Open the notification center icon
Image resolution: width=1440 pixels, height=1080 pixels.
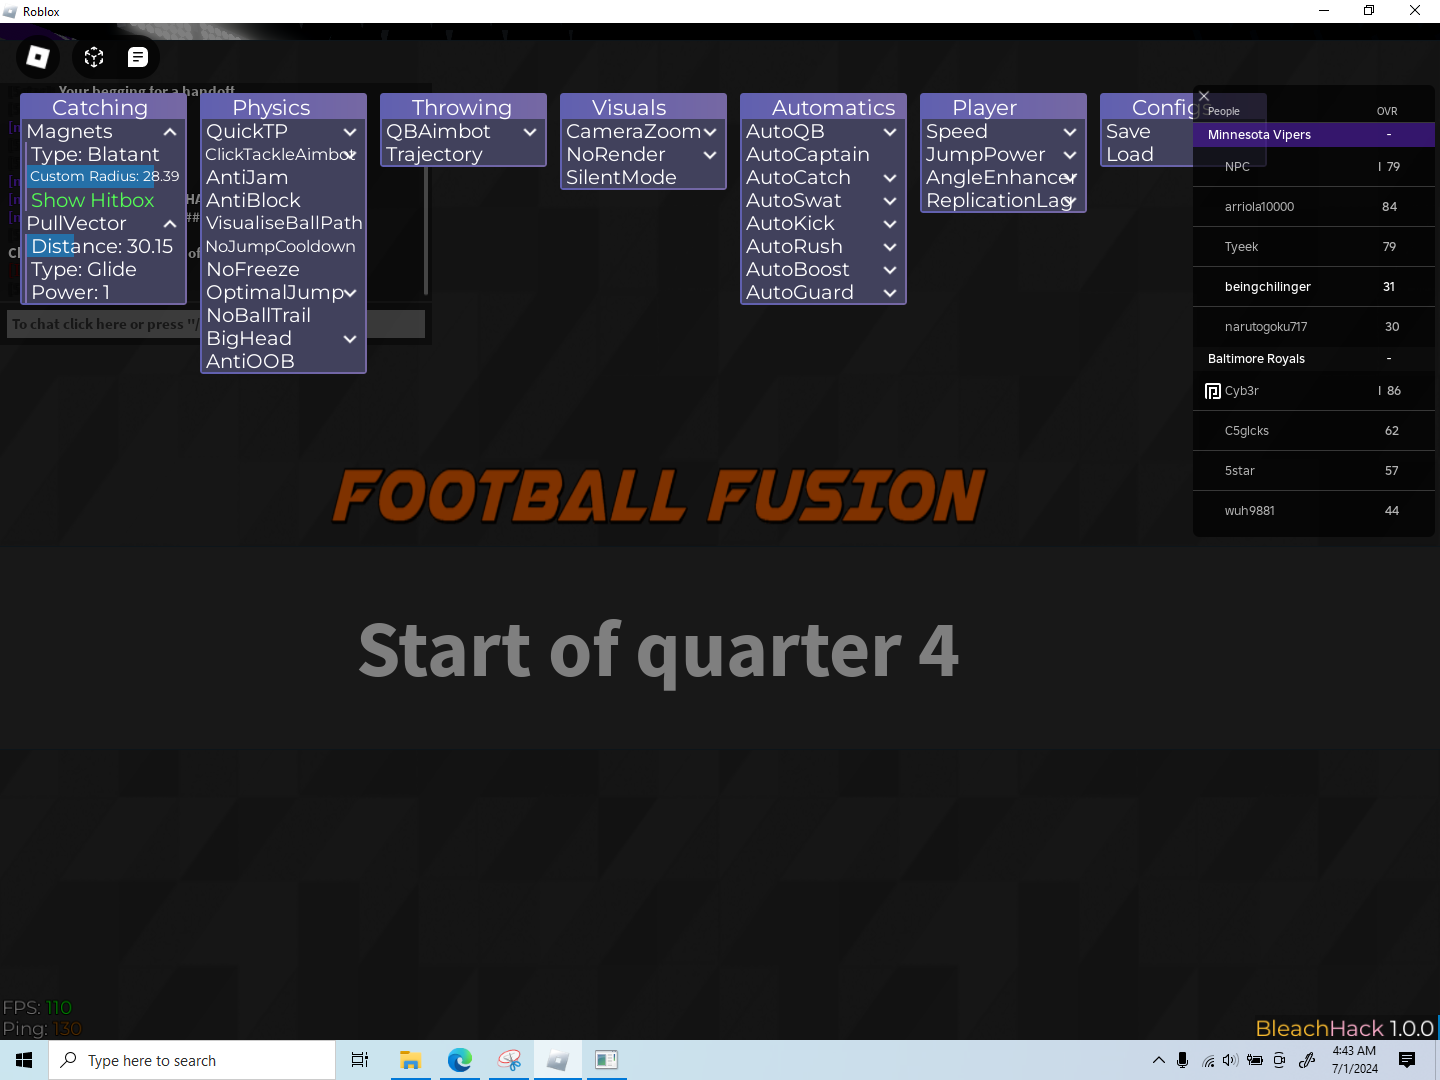tap(1407, 1060)
